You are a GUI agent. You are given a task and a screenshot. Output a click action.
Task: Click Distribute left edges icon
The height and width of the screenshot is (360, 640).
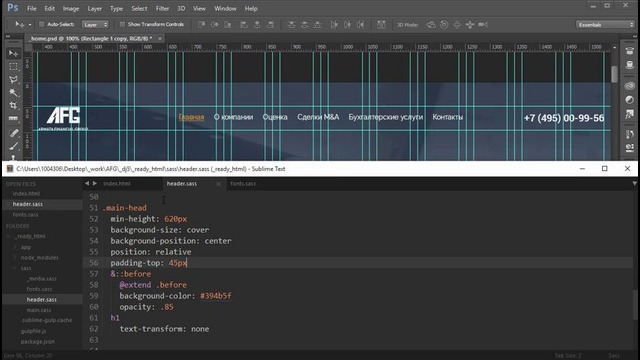point(334,24)
